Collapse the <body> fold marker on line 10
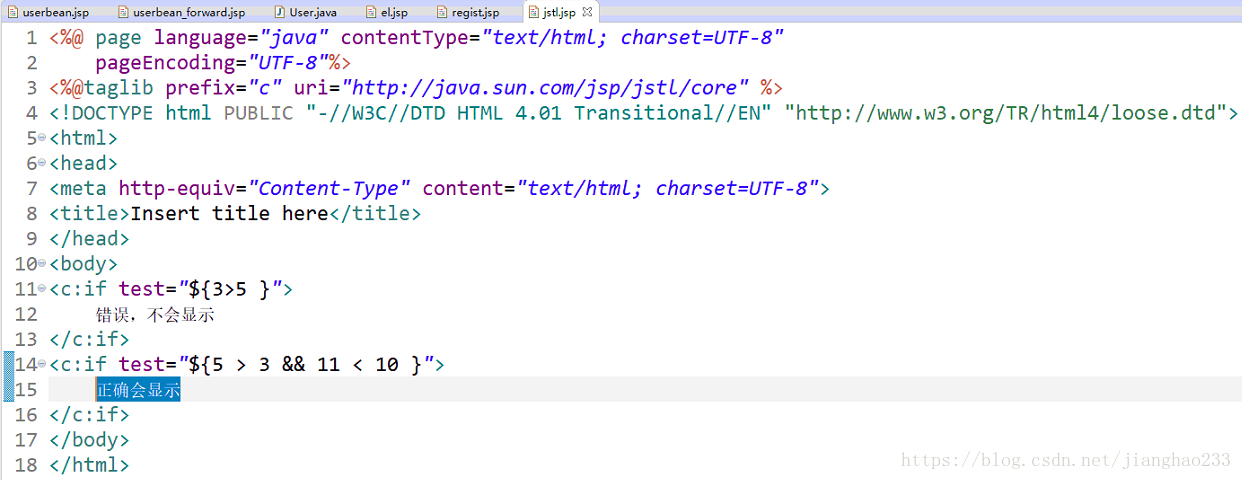1242x480 pixels. click(42, 265)
